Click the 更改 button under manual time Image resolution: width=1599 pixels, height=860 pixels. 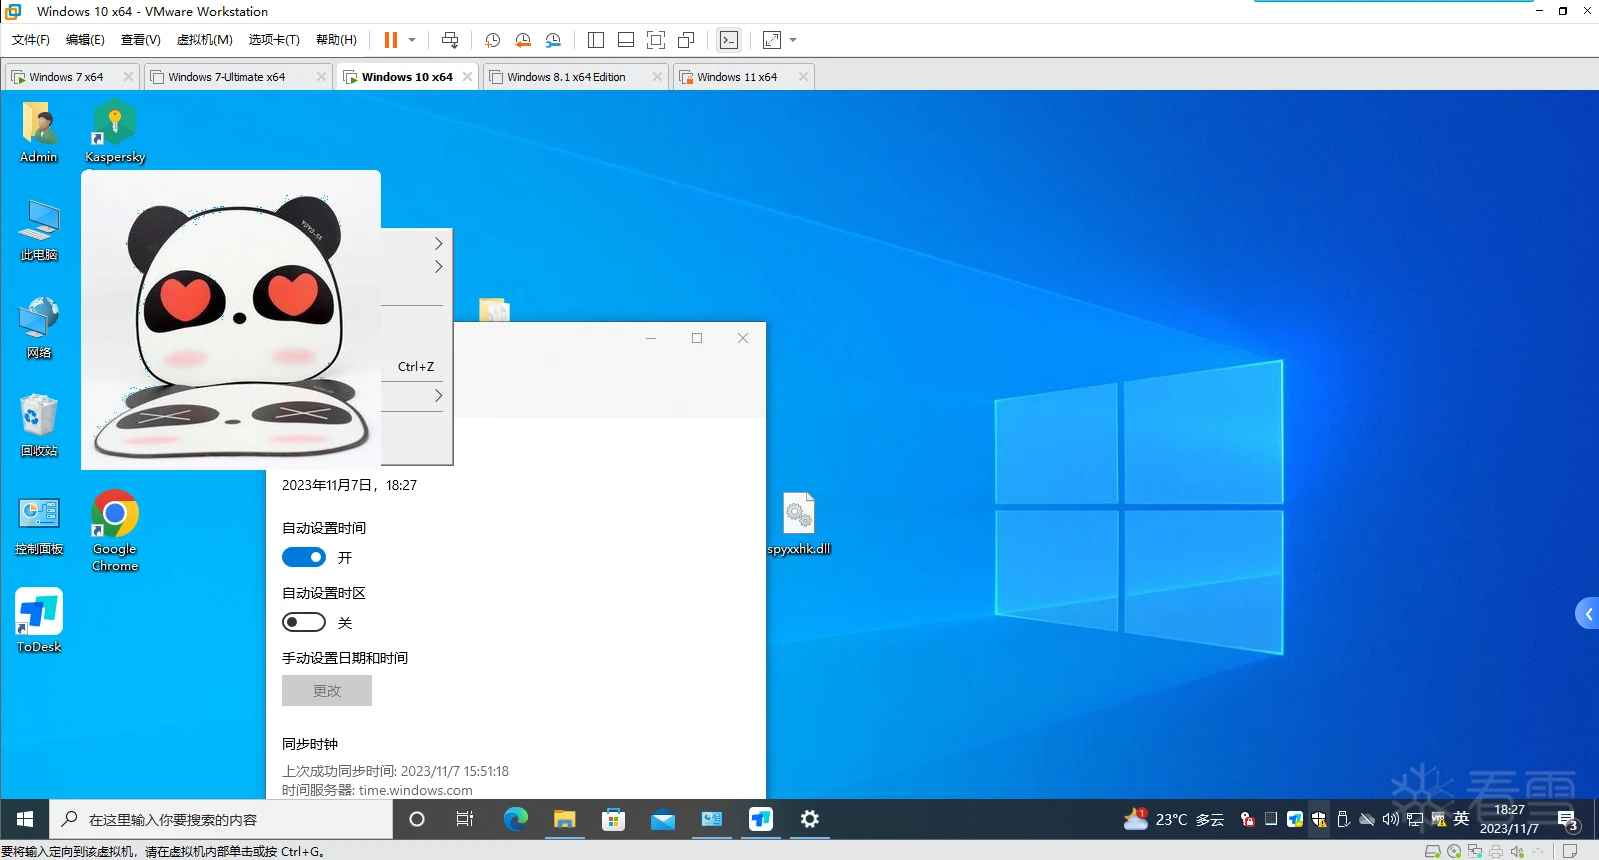(x=327, y=691)
